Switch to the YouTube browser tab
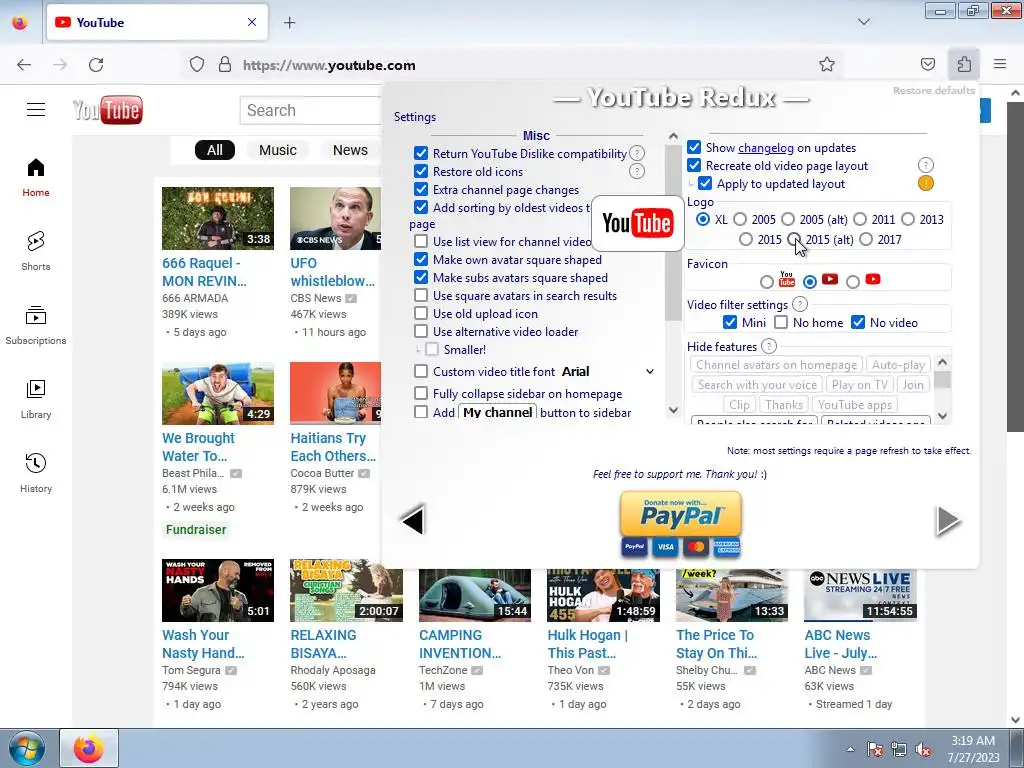 click(157, 22)
